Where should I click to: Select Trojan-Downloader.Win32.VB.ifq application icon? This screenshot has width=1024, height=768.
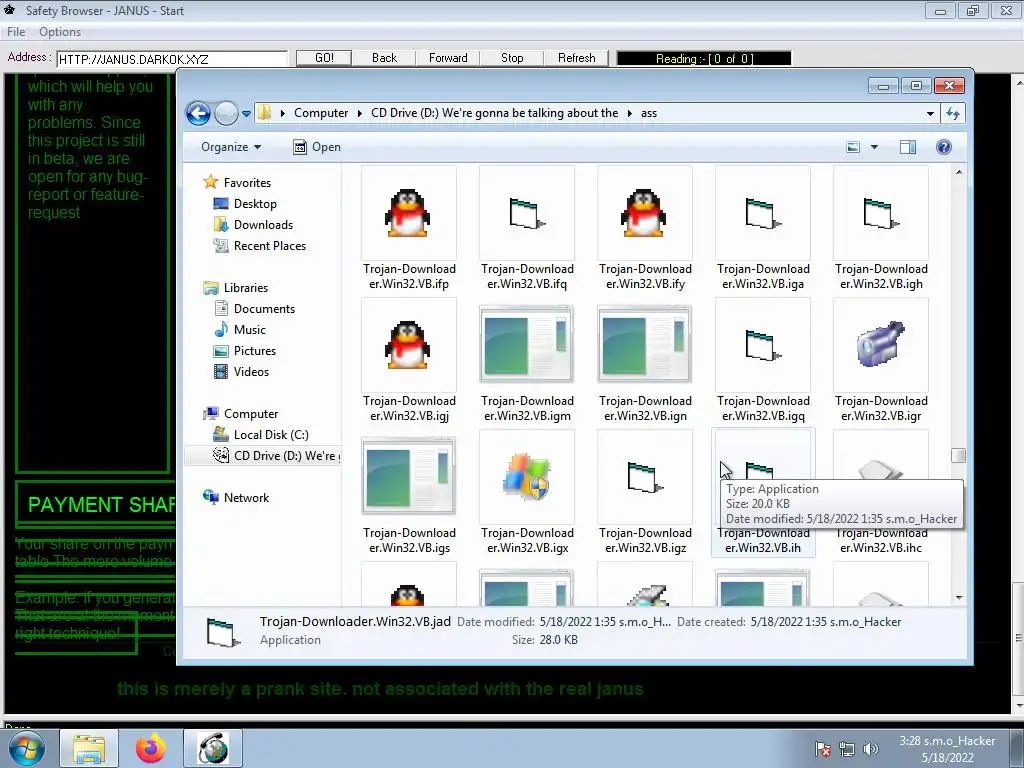point(526,214)
